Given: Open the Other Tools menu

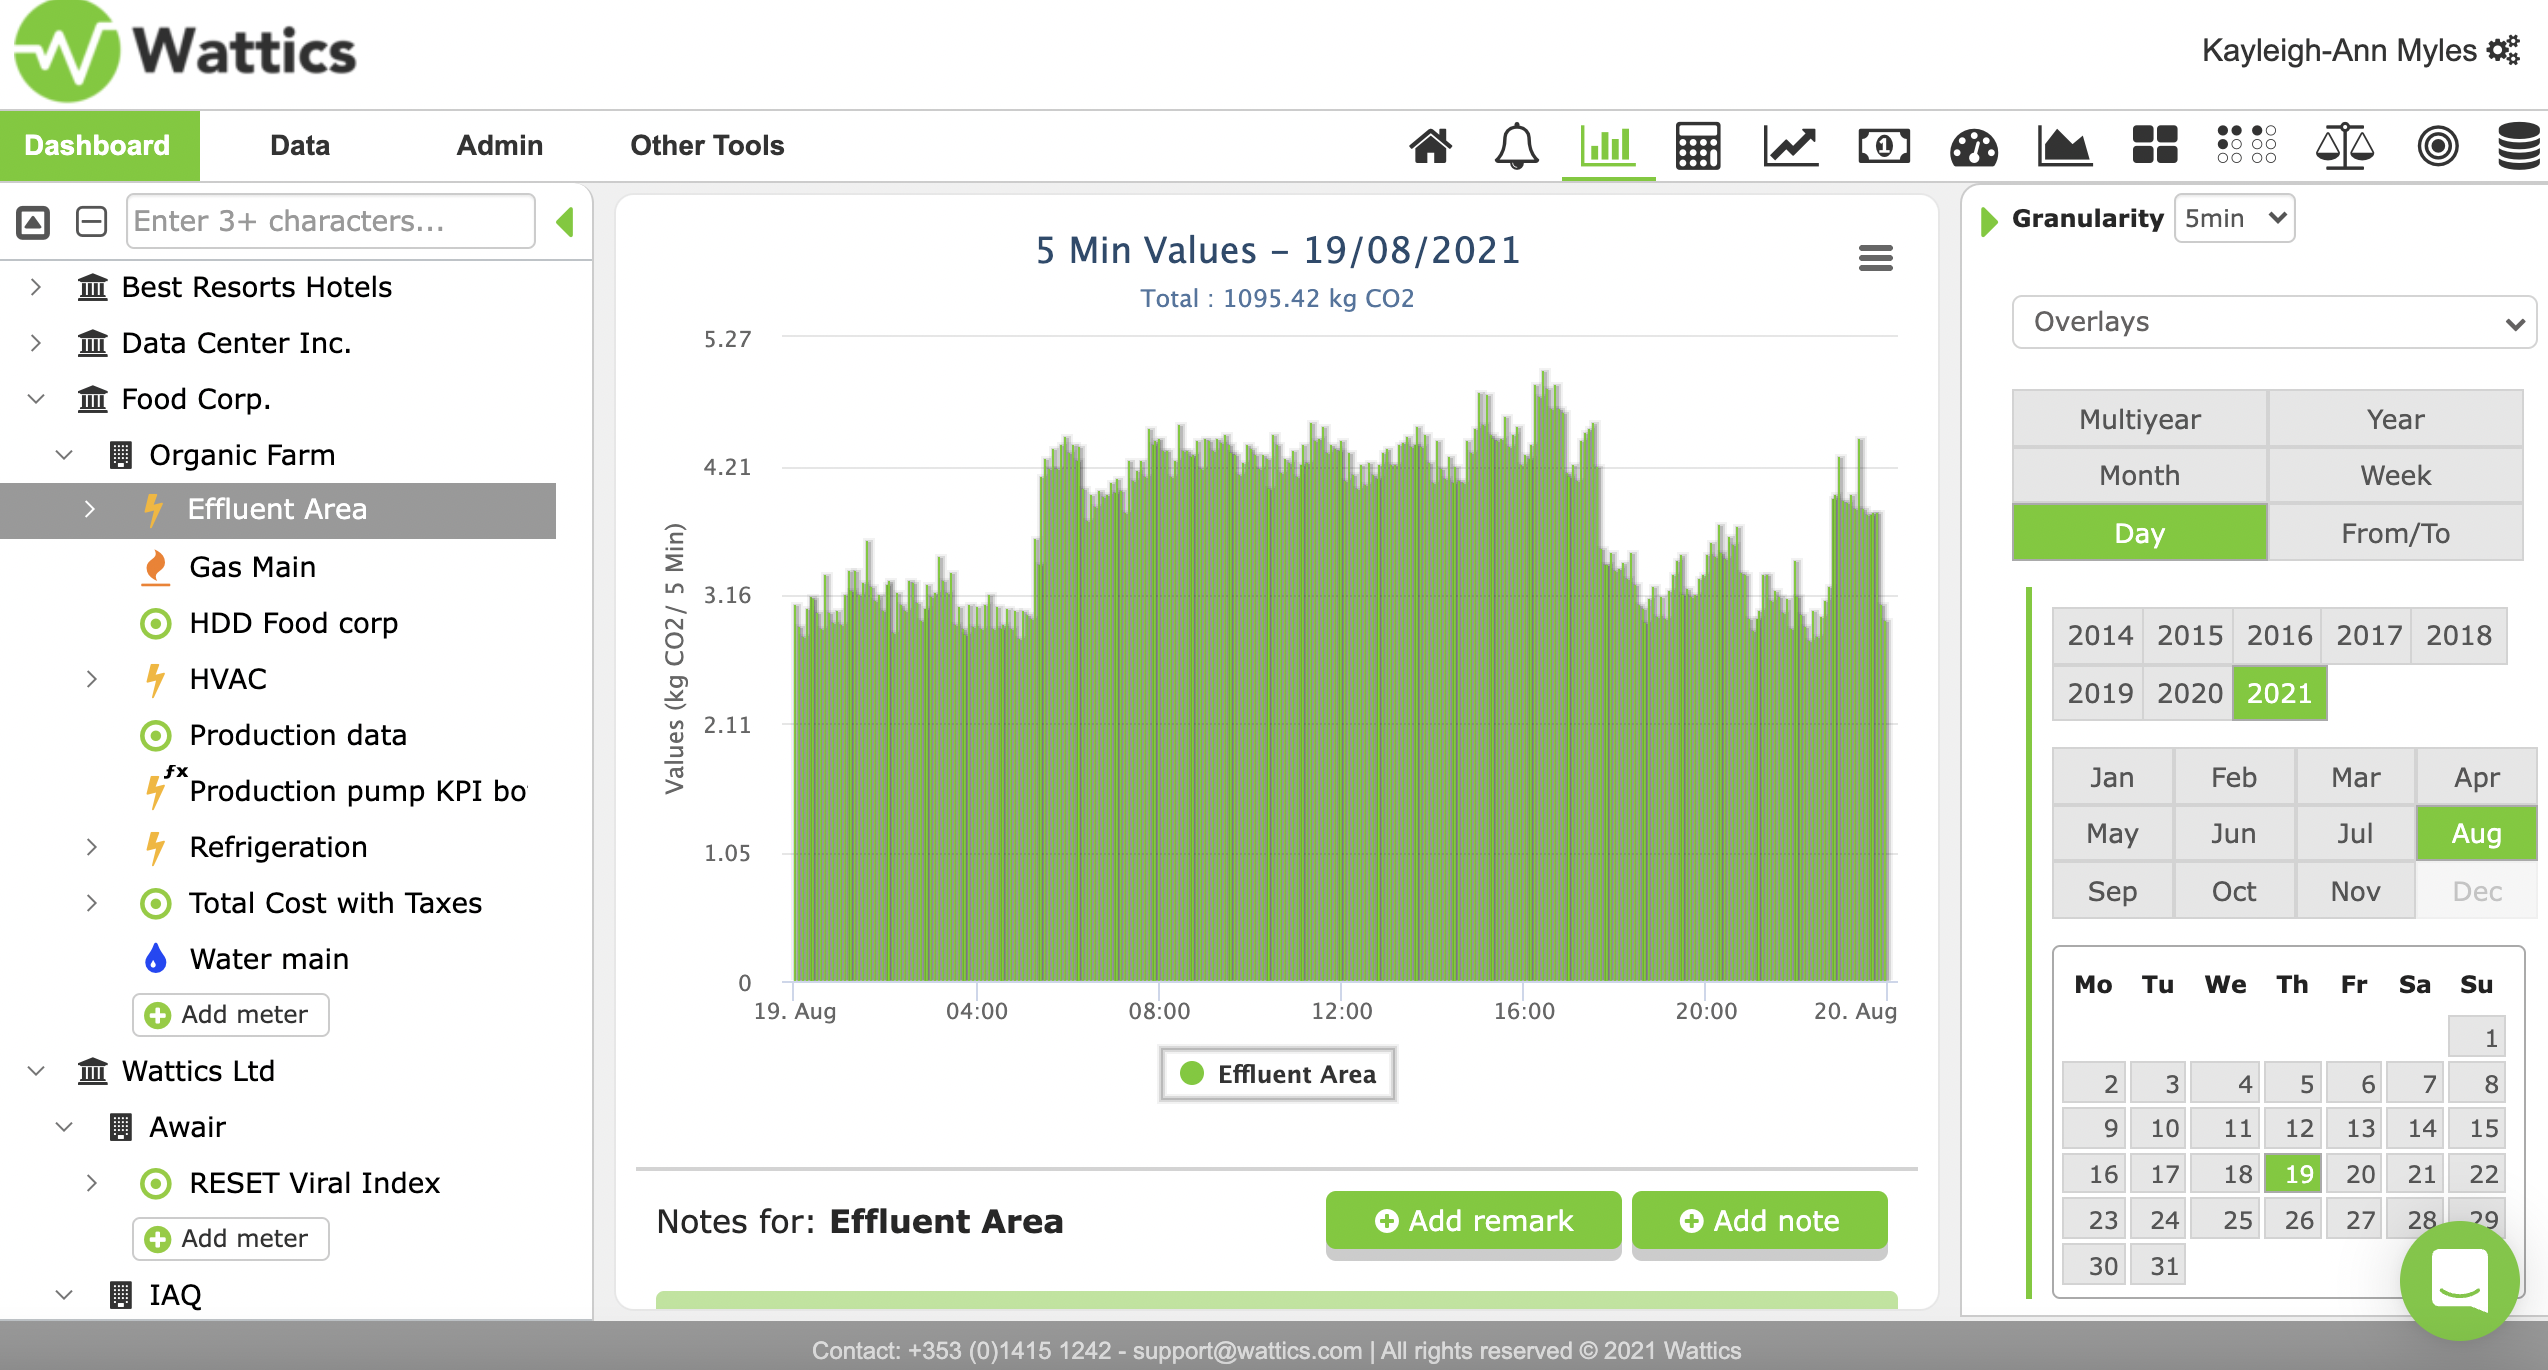Looking at the screenshot, I should (706, 146).
